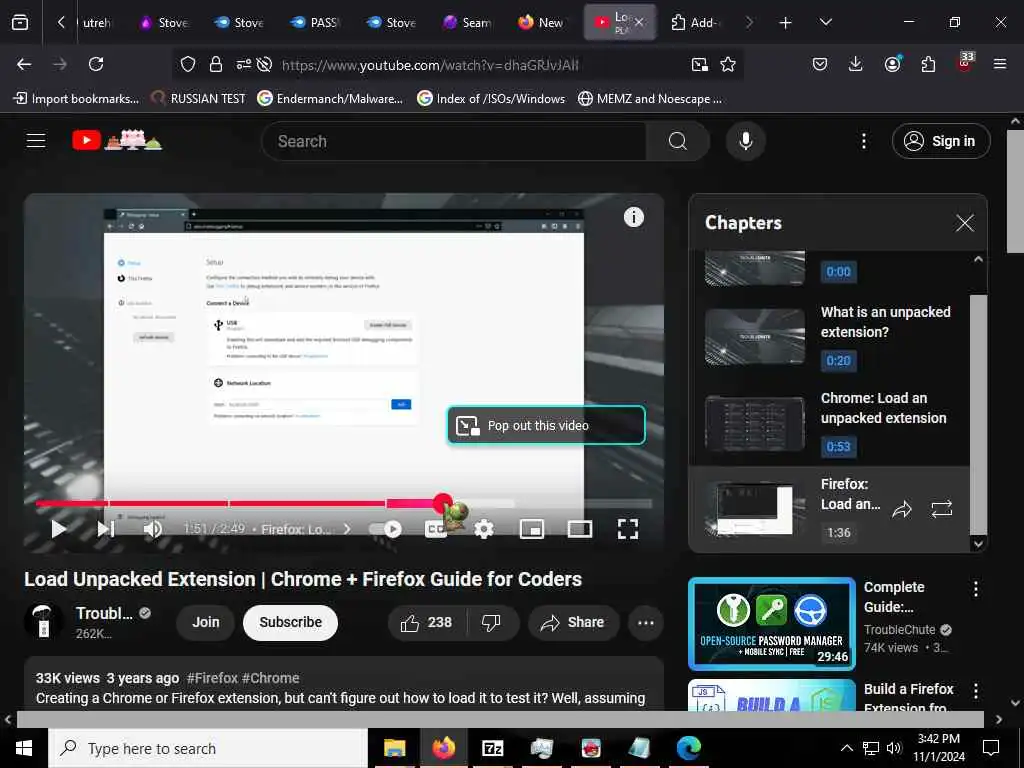
Task: View site security lock info
Action: click(x=216, y=64)
